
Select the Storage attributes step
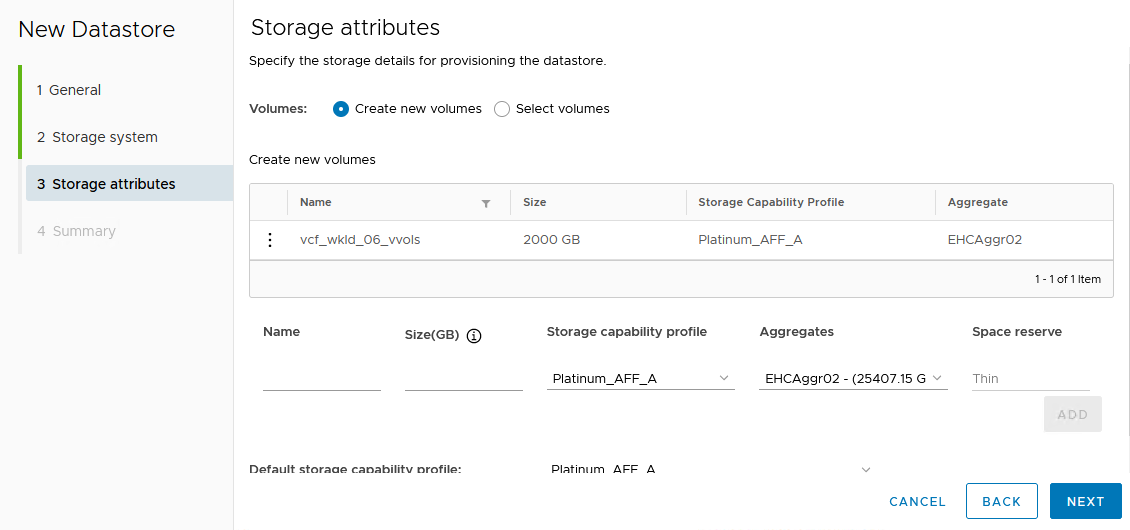(x=113, y=184)
